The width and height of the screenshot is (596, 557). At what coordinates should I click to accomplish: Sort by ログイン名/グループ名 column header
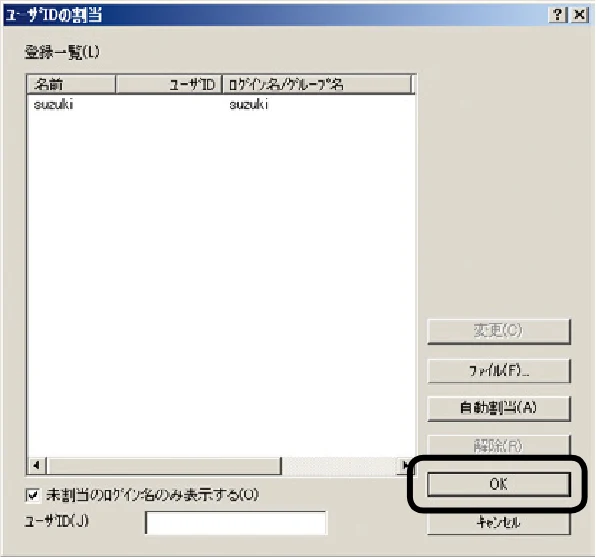pos(317,84)
